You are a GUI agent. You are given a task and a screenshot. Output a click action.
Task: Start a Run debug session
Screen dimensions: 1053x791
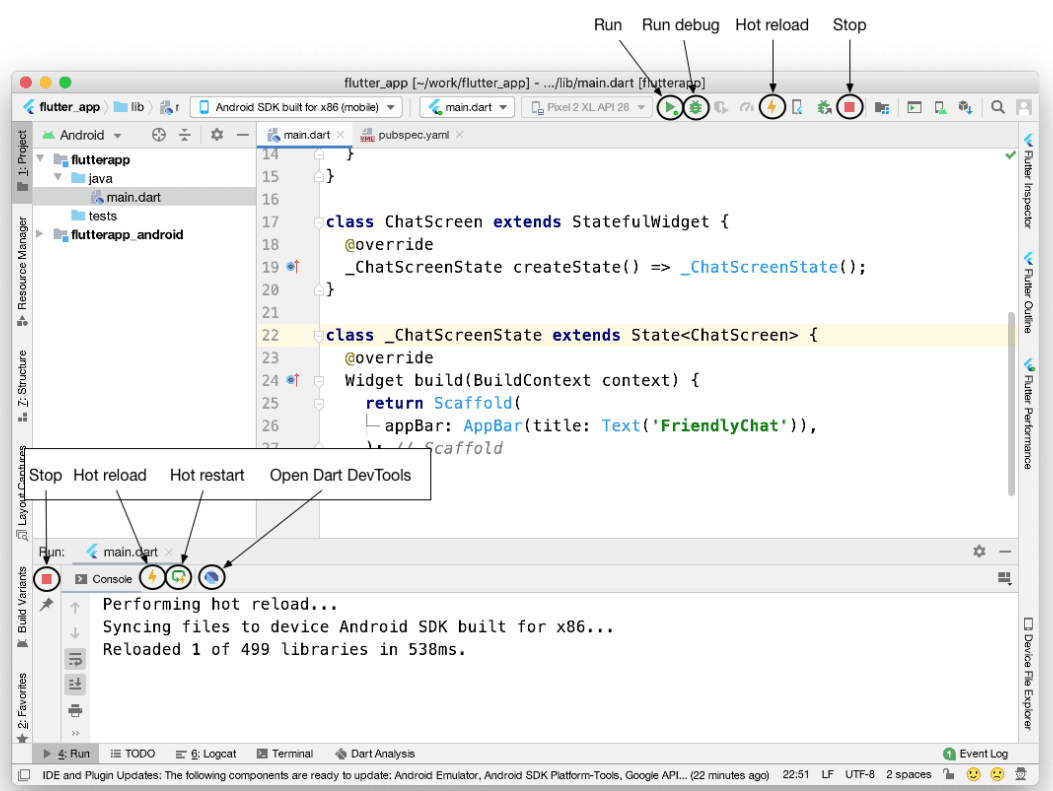(696, 106)
